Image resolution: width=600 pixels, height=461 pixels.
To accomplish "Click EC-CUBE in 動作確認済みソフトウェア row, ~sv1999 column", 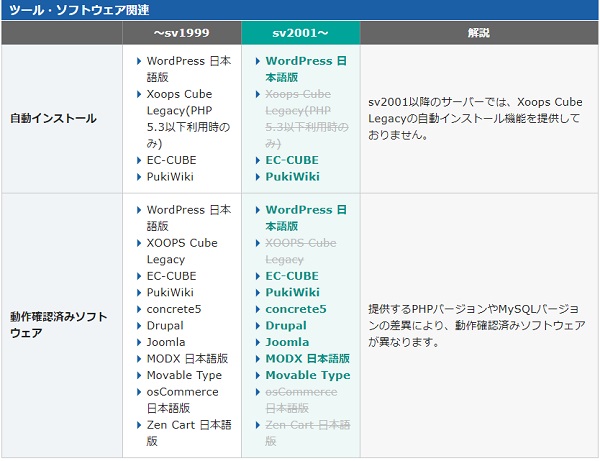I will [x=171, y=276].
